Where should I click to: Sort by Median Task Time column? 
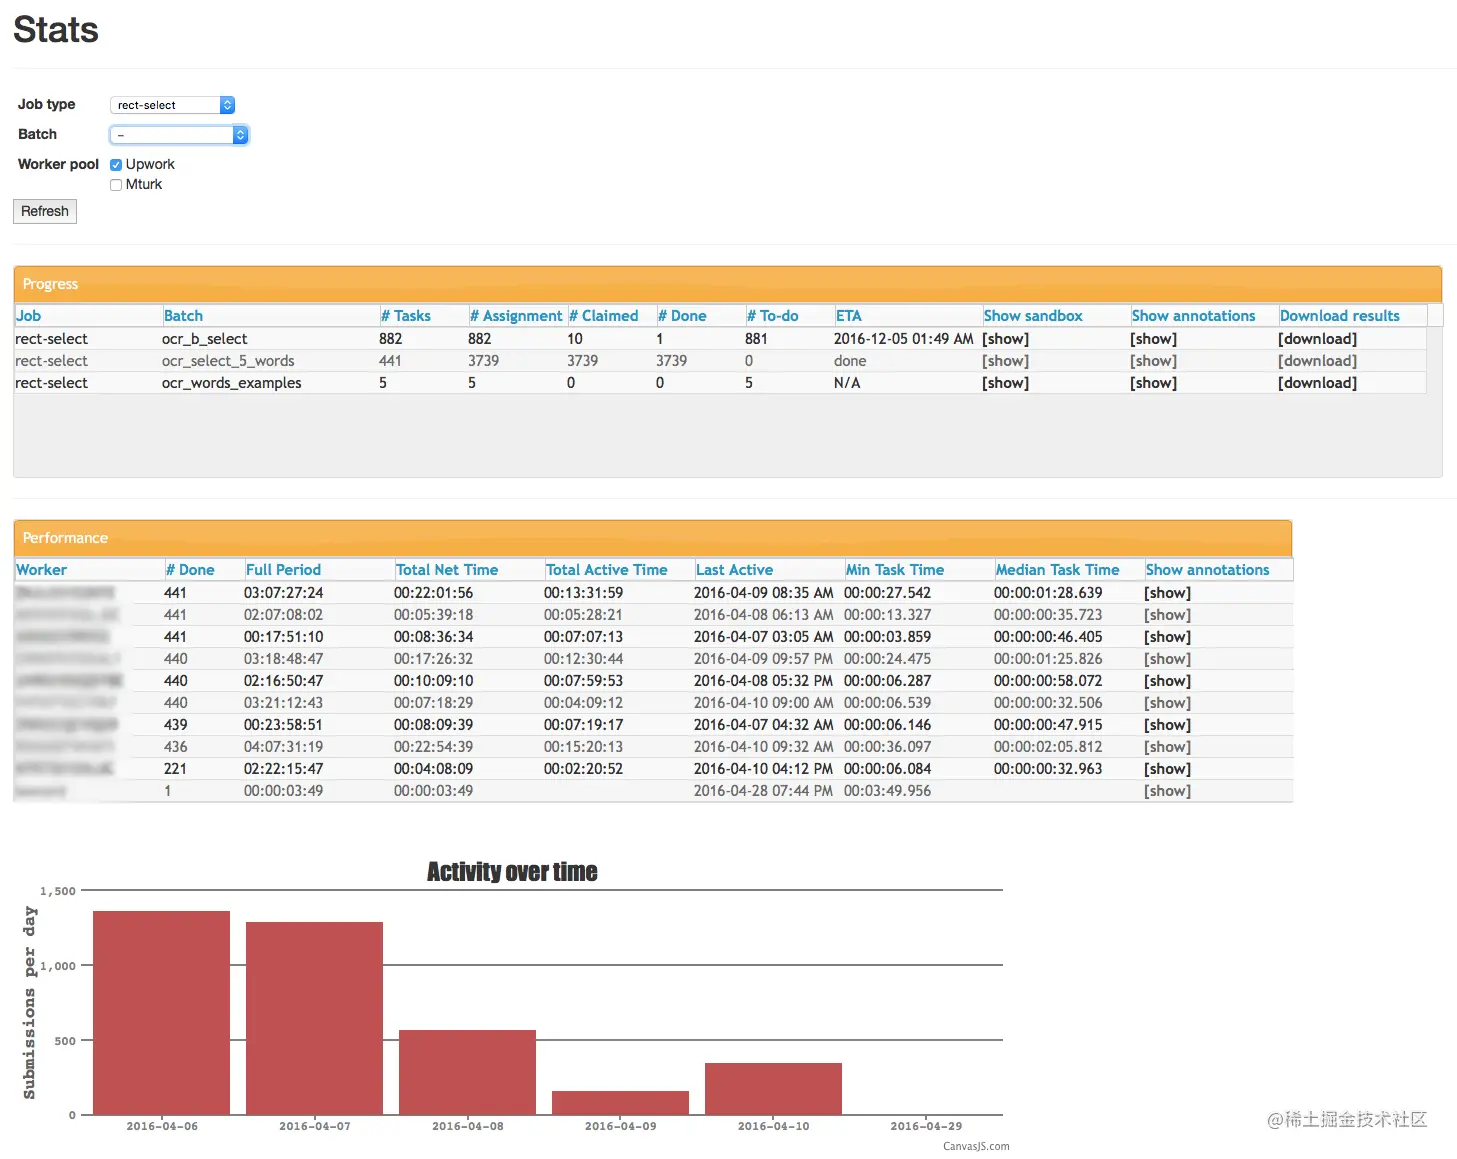pyautogui.click(x=1057, y=569)
